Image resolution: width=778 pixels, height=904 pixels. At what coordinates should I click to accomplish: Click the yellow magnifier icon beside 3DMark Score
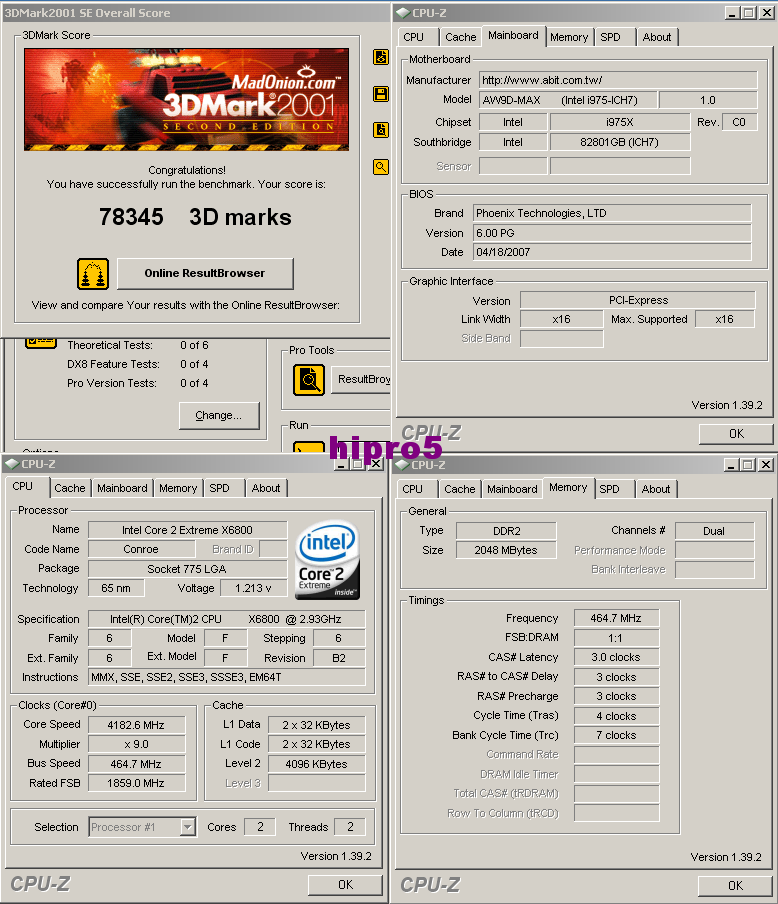pos(381,167)
